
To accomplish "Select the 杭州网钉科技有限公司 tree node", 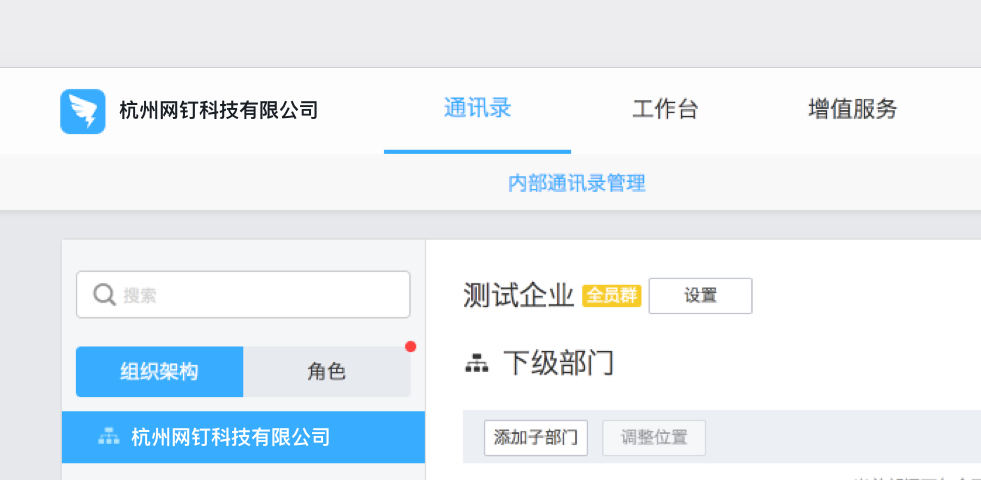I will point(243,437).
